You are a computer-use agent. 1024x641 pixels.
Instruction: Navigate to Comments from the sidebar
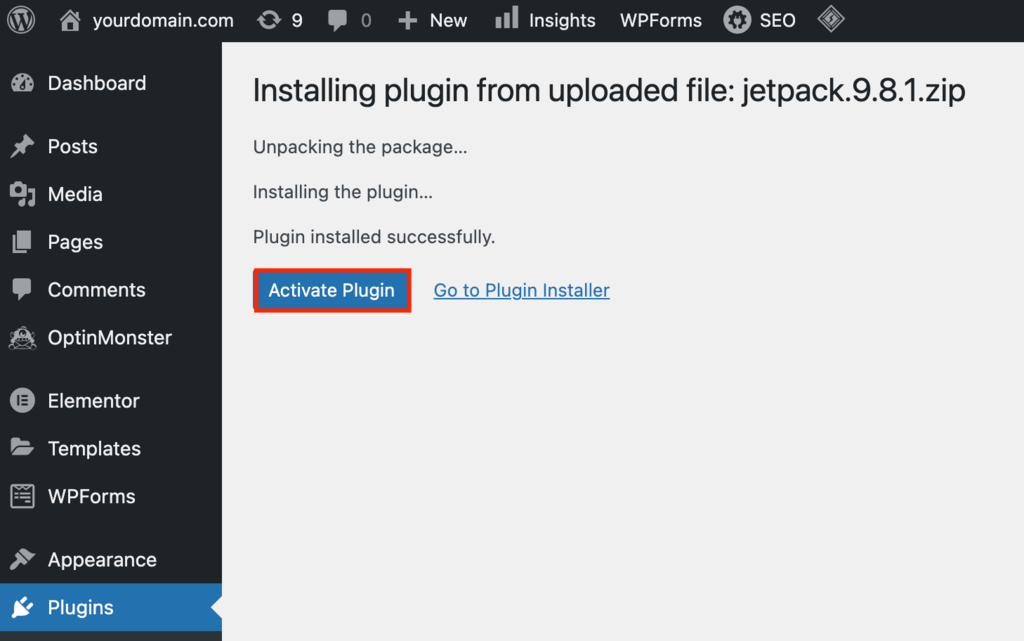click(x=96, y=290)
